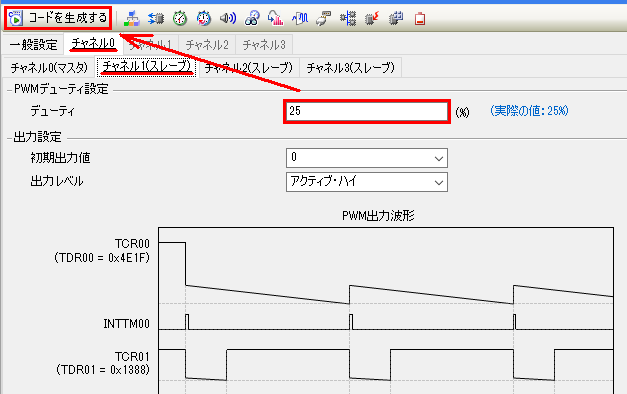Image resolution: width=627 pixels, height=394 pixels.
Task: Click the コードを生成する button
Action: [x=58, y=18]
